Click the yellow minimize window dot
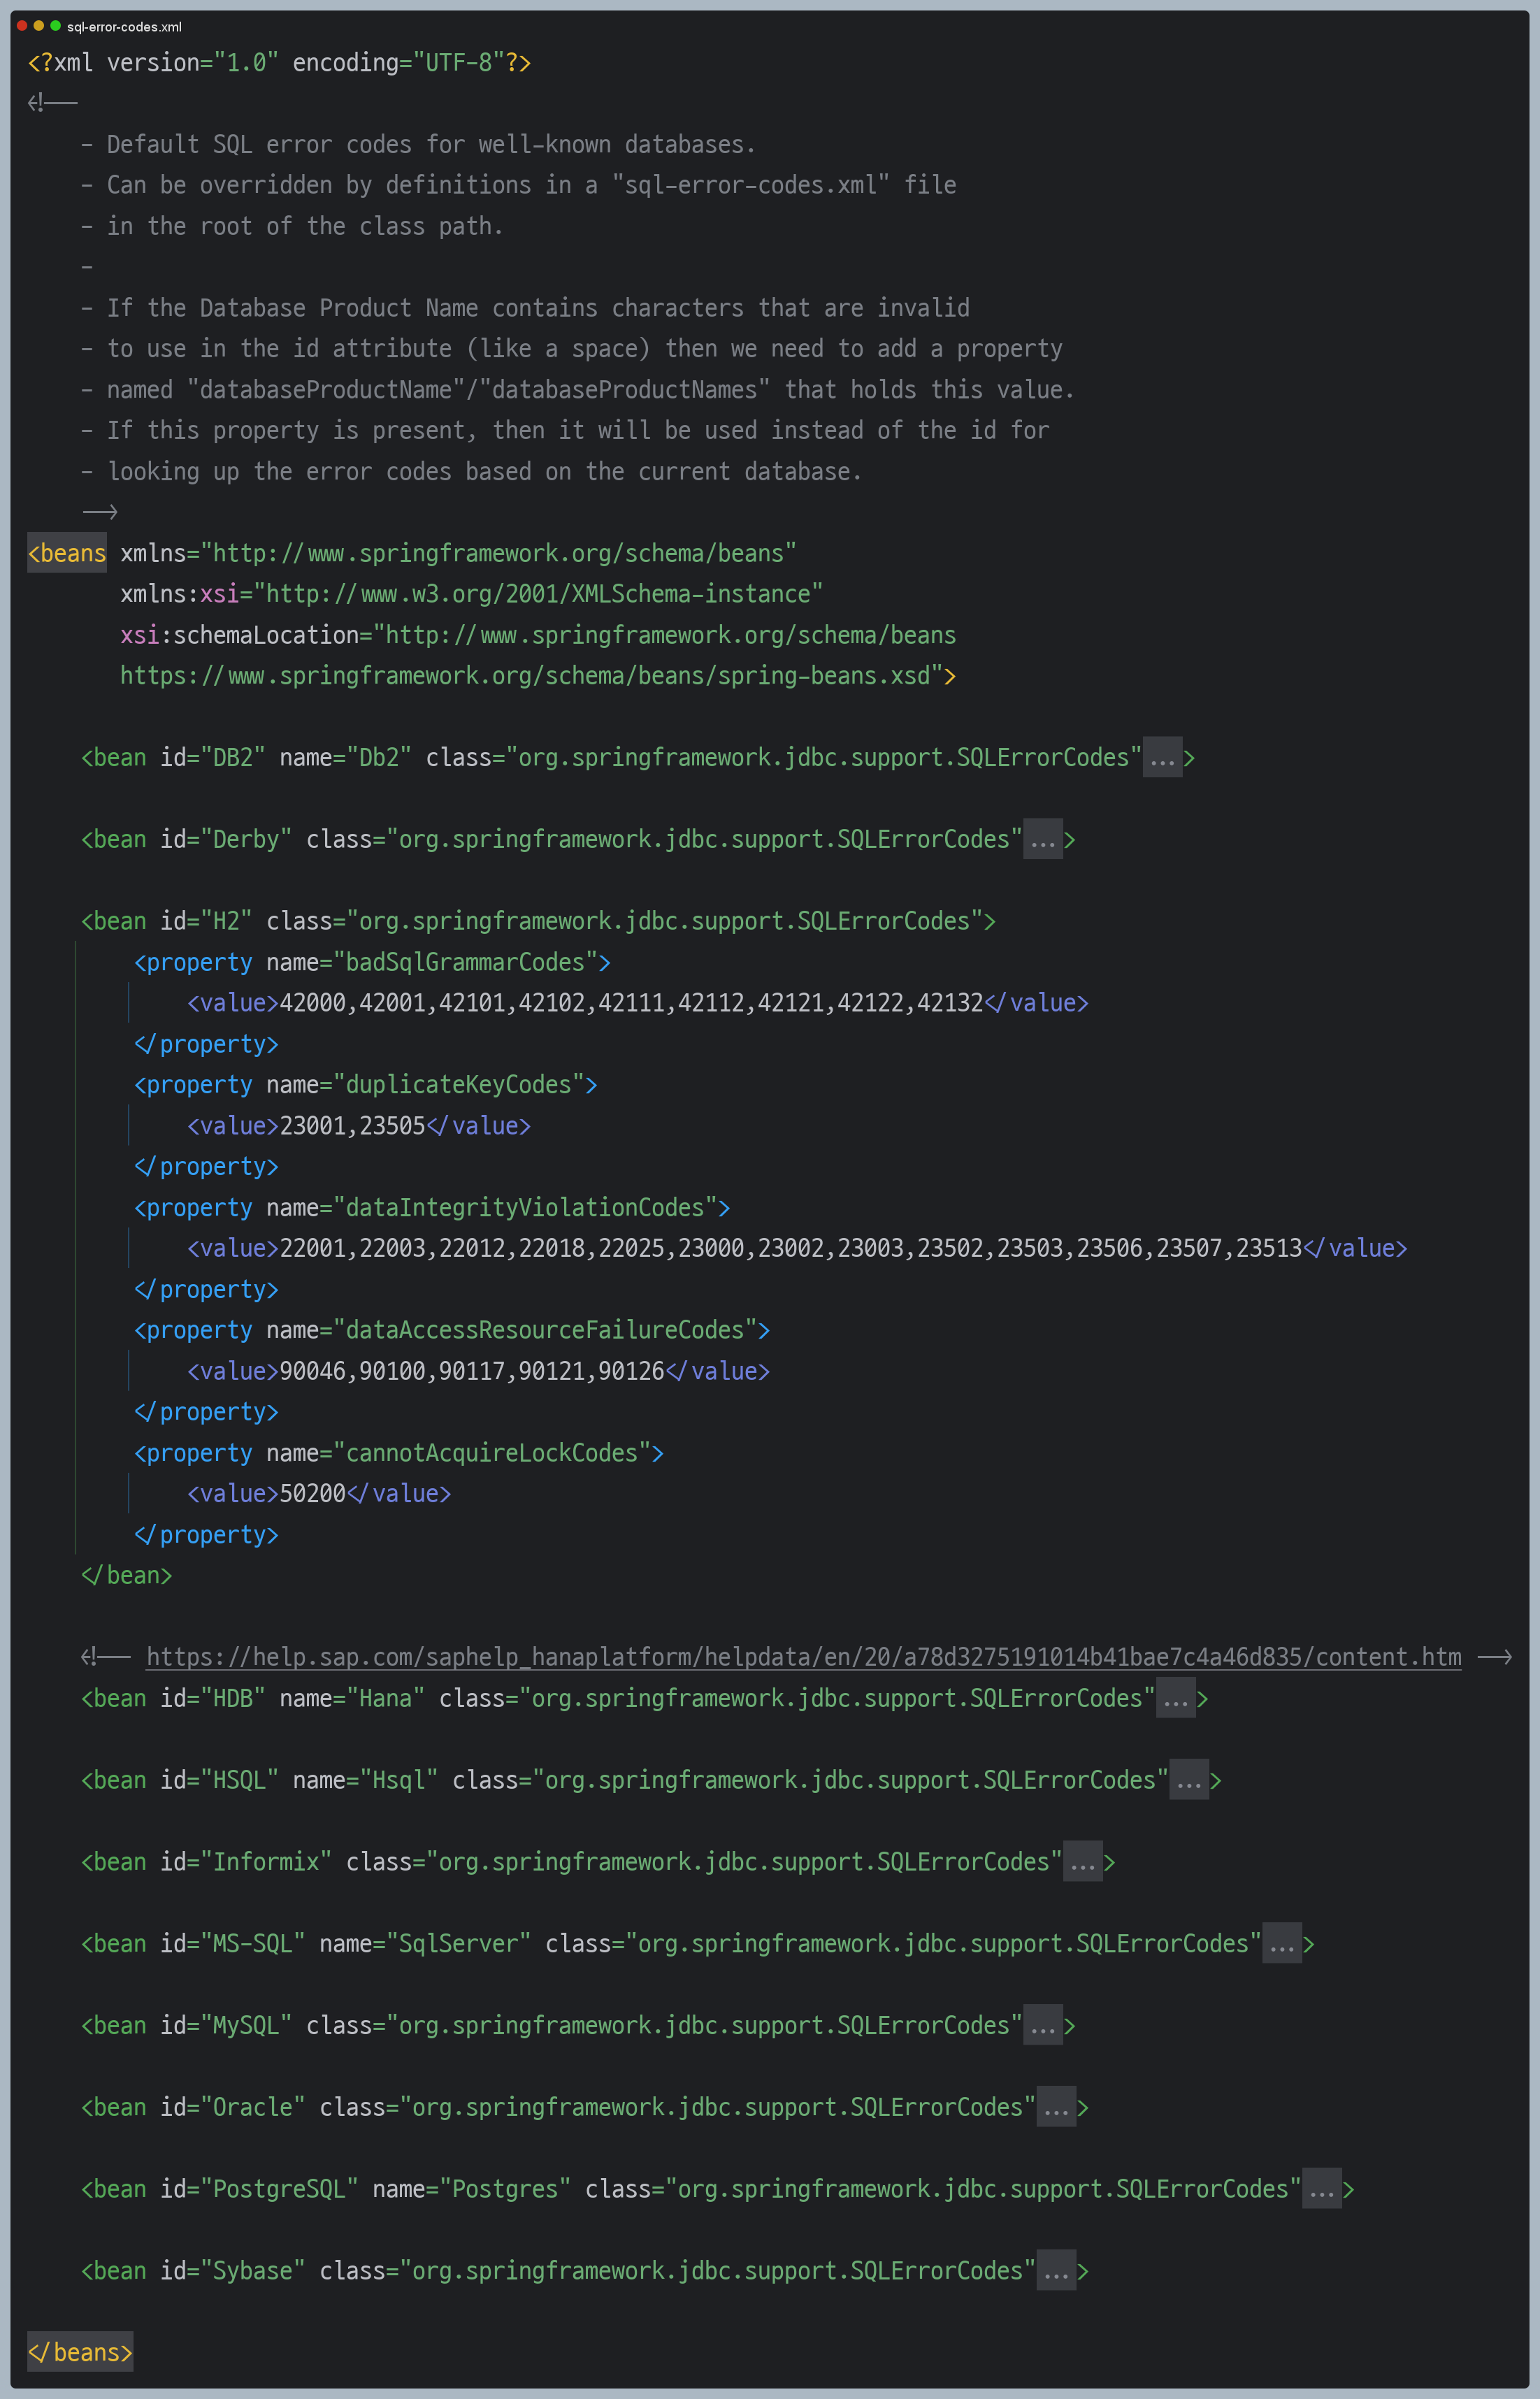 [39, 26]
